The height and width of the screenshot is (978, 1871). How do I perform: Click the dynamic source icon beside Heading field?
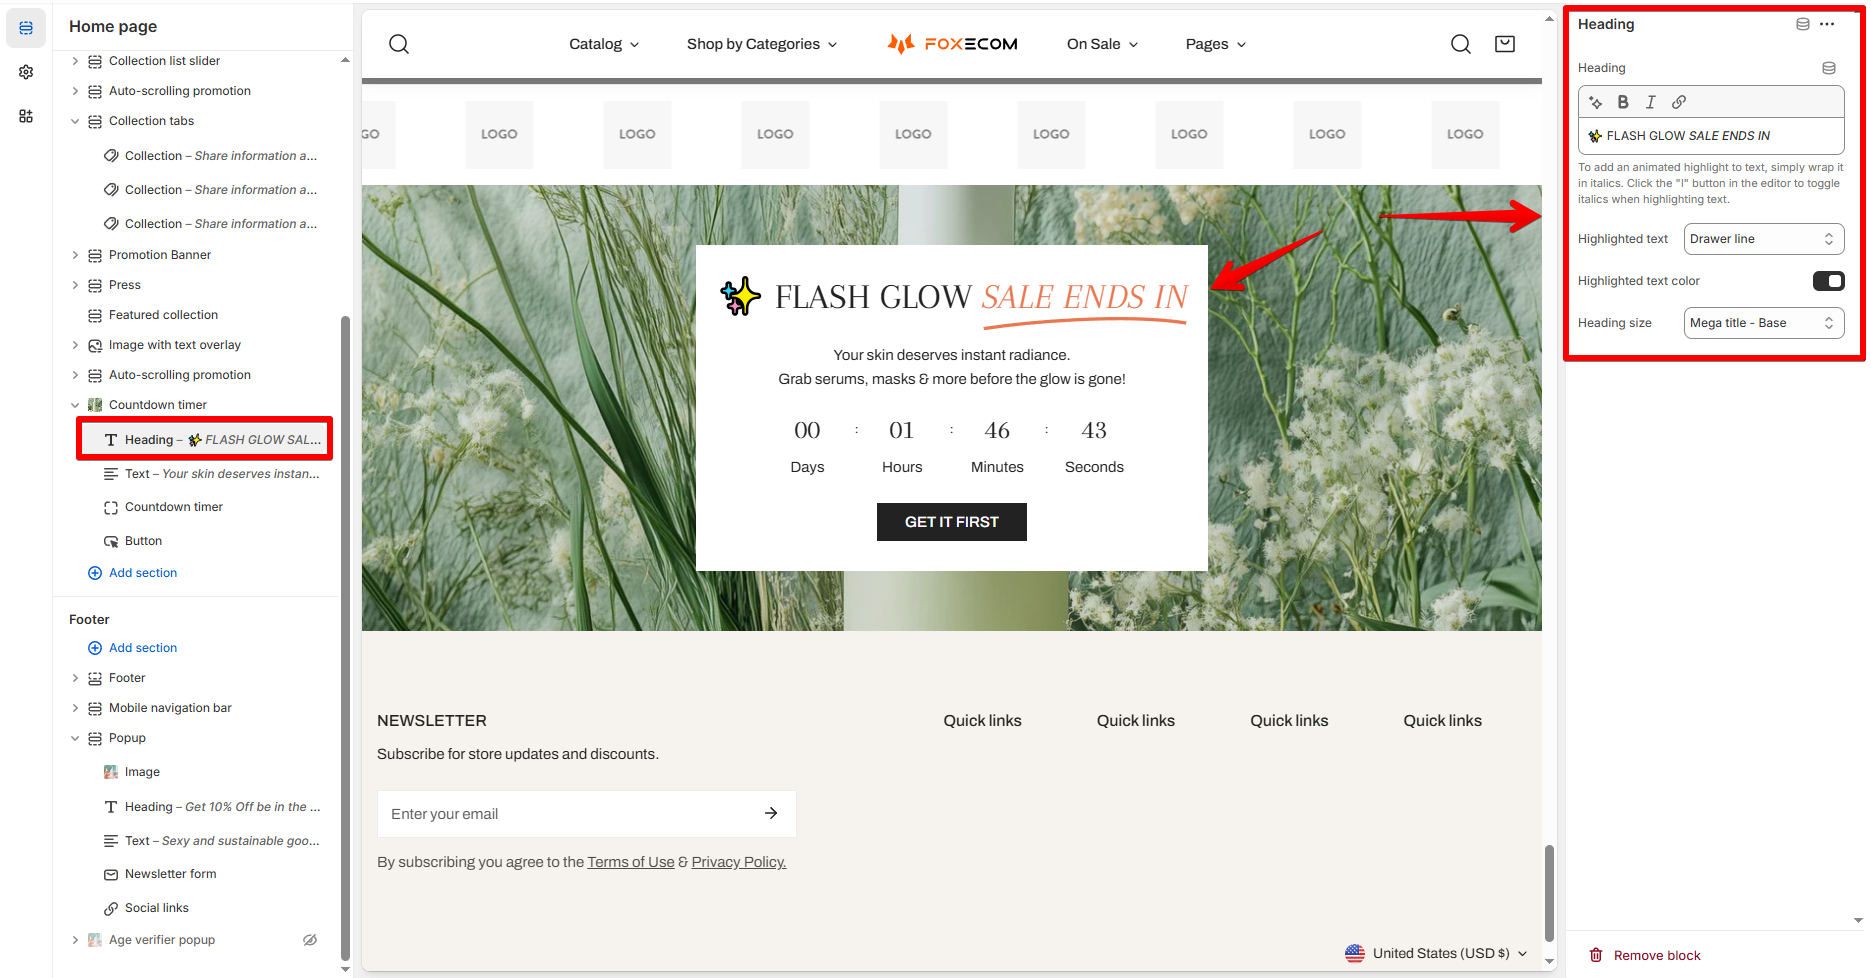point(1829,68)
